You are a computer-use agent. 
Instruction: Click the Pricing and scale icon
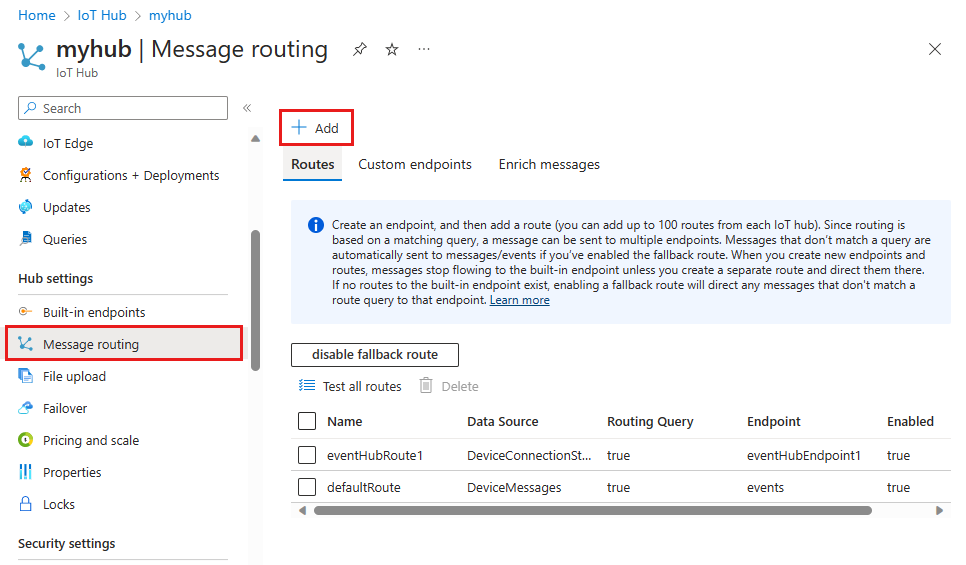26,440
